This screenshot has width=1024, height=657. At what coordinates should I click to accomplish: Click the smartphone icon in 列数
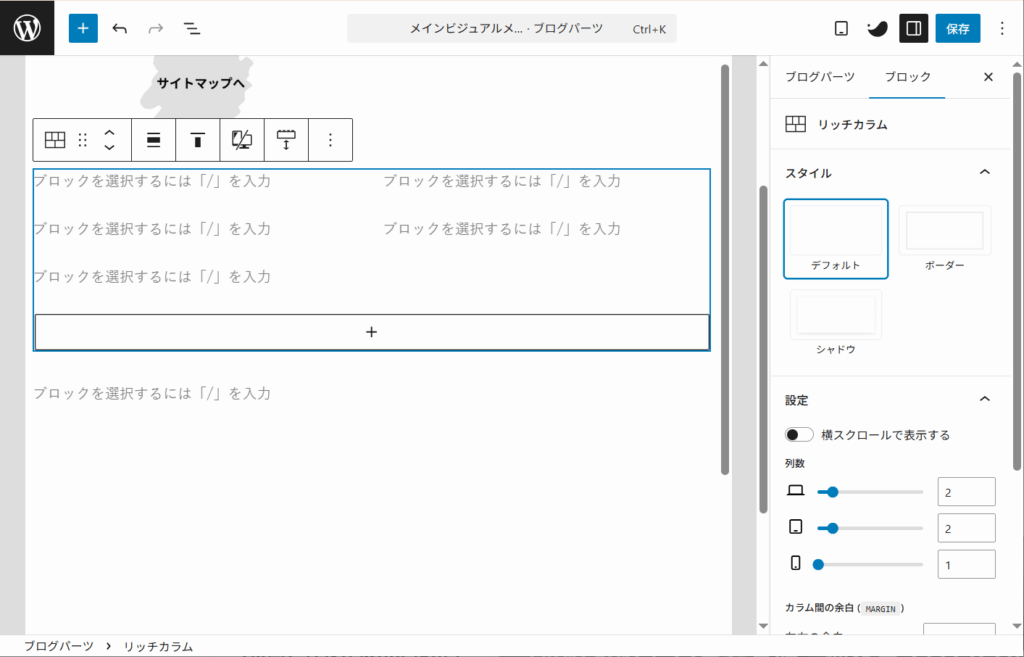795,562
